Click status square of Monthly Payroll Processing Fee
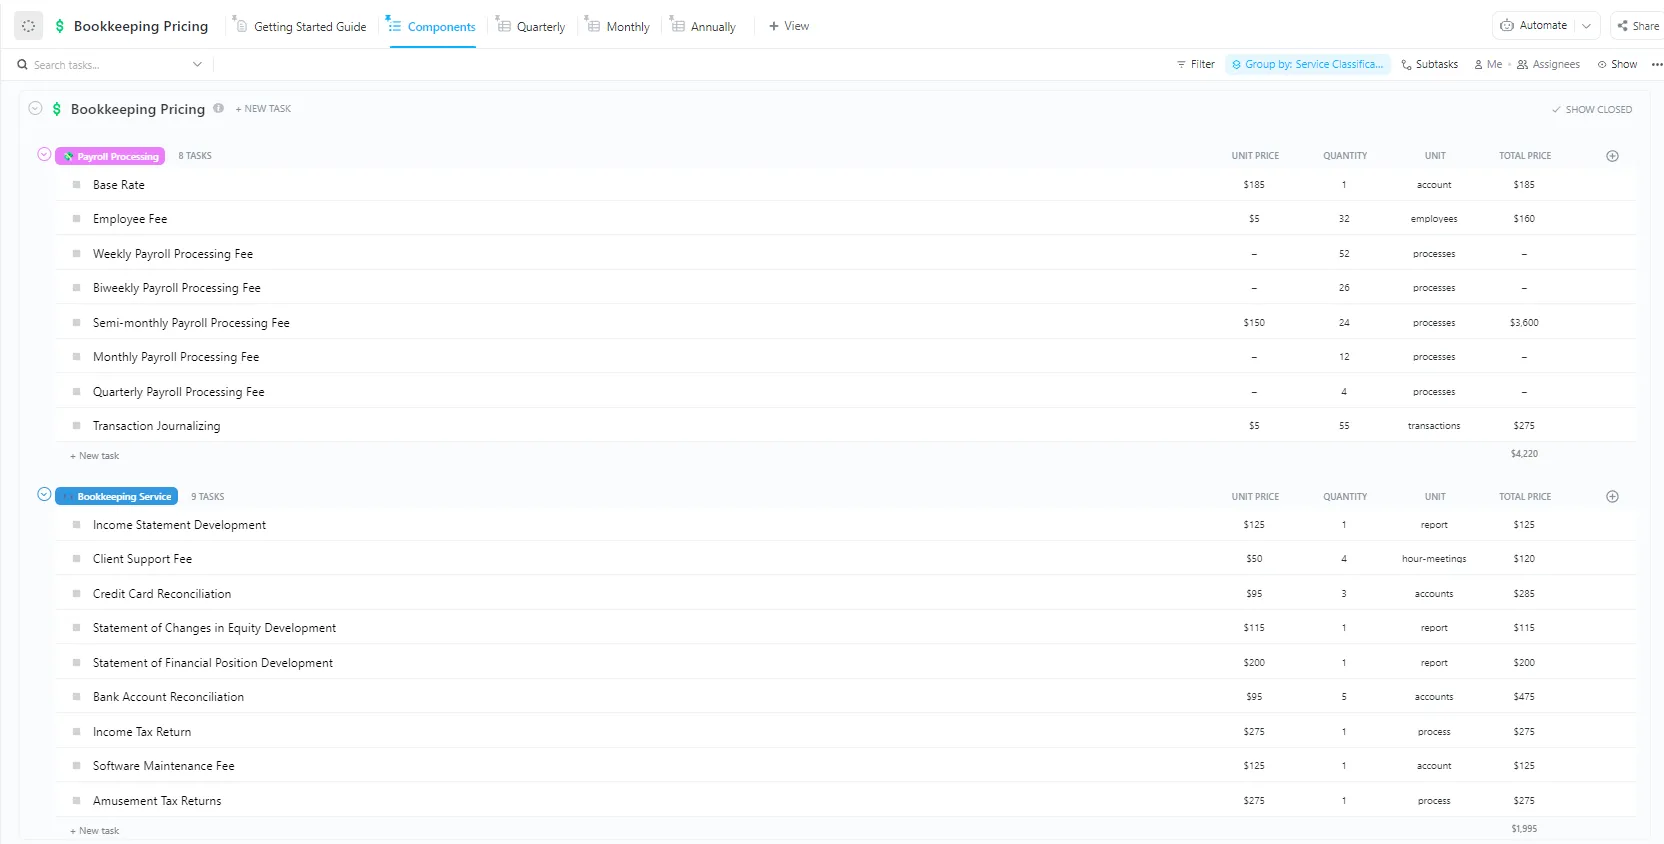Screen dimensions: 1664x844 [76, 357]
